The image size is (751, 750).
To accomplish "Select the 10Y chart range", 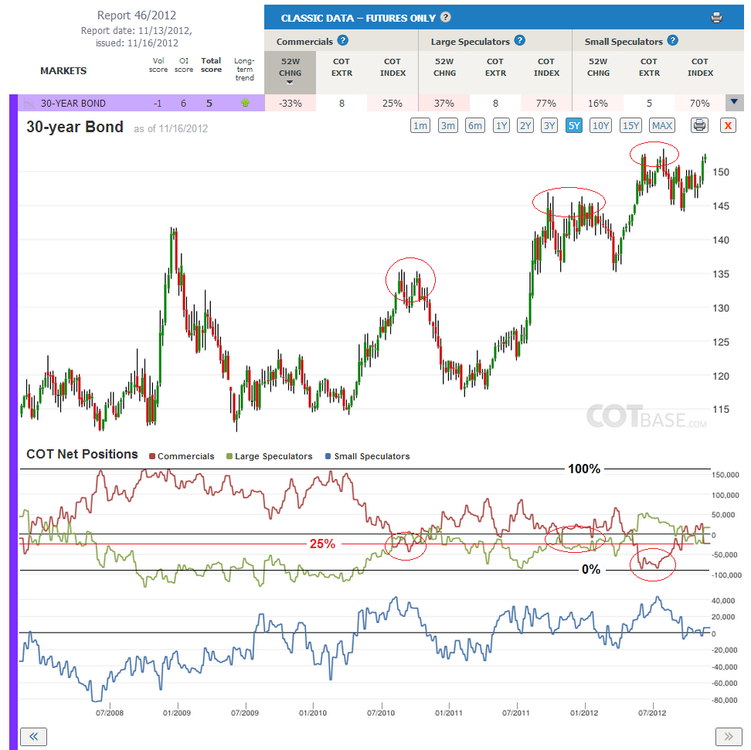I will coord(601,125).
